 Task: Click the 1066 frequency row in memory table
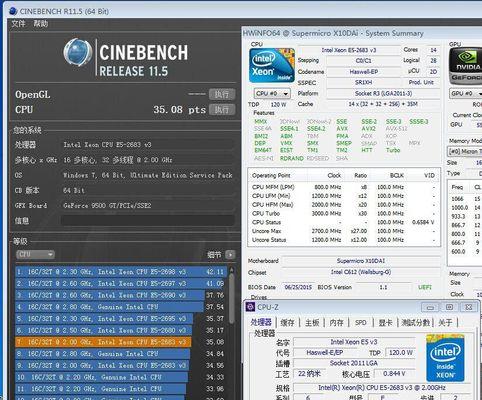click(x=466, y=199)
